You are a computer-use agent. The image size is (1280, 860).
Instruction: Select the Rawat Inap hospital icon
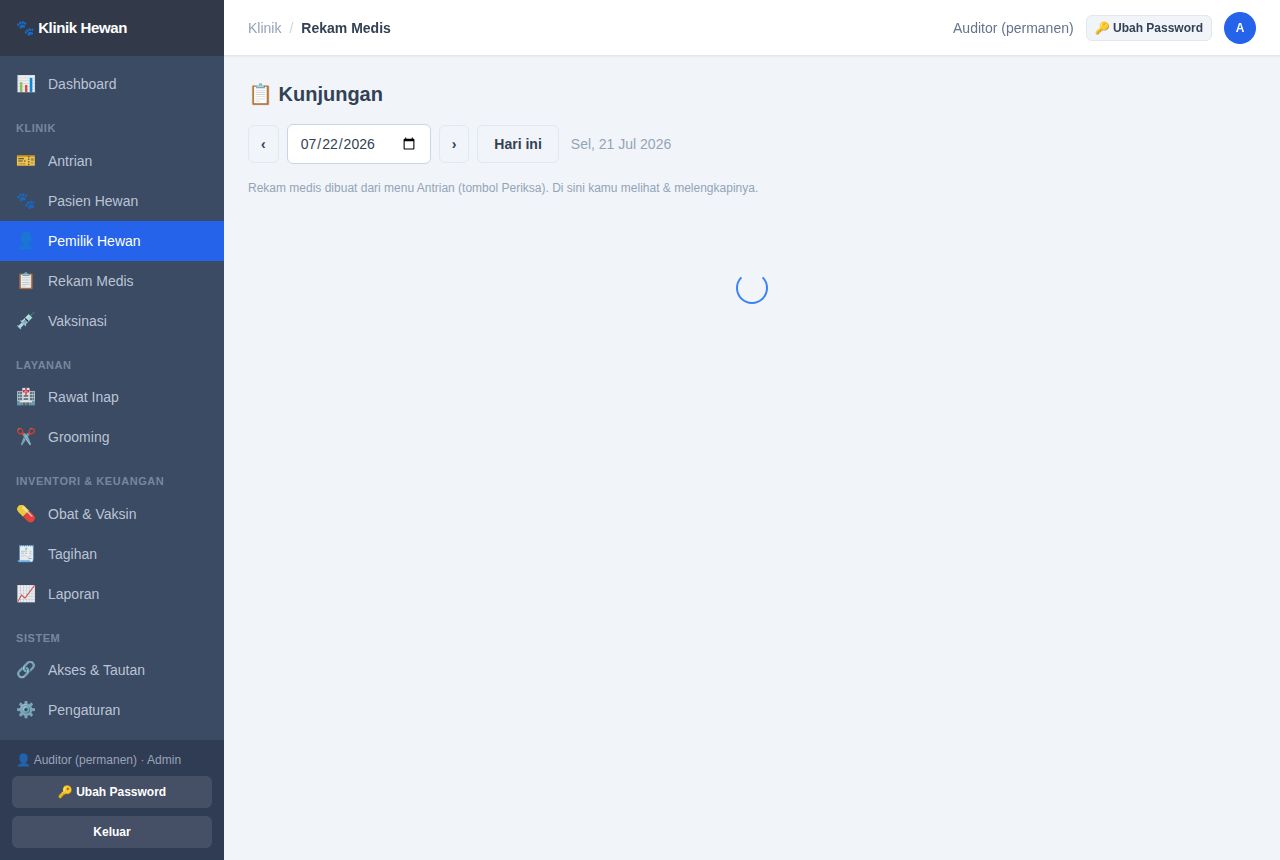tap(26, 397)
